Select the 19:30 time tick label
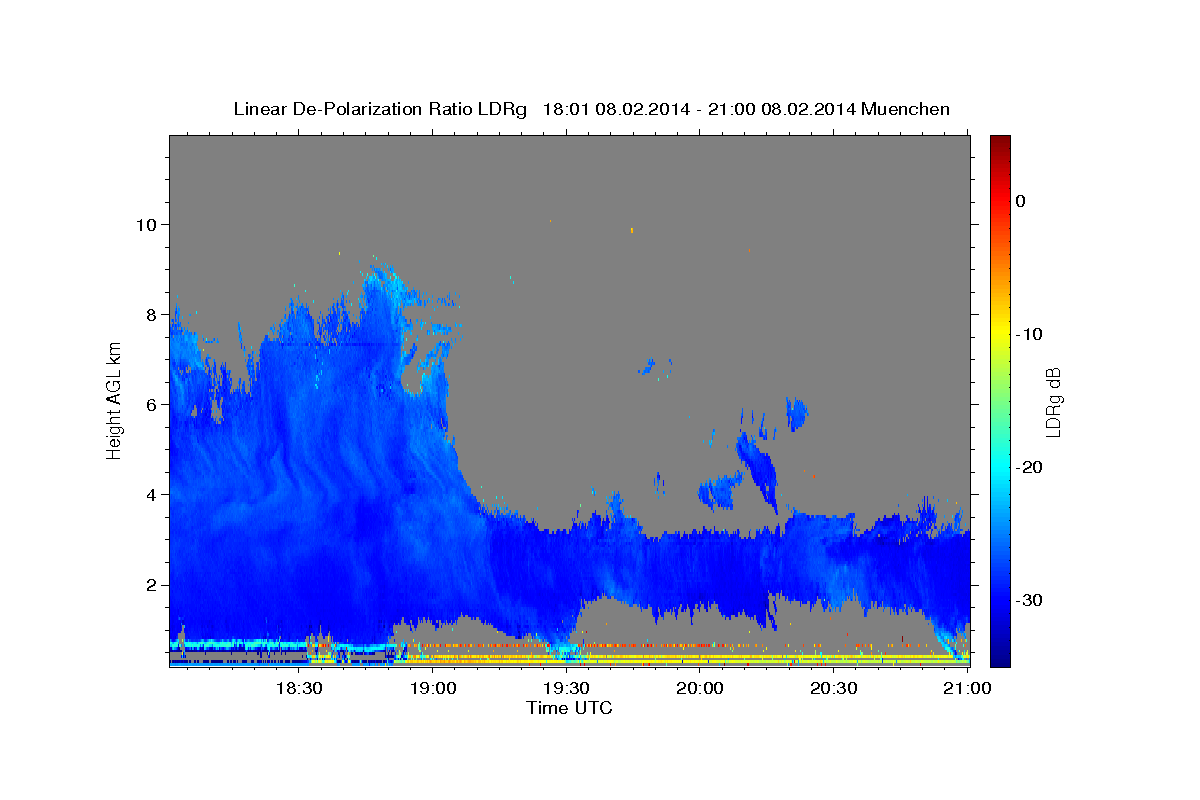 565,688
